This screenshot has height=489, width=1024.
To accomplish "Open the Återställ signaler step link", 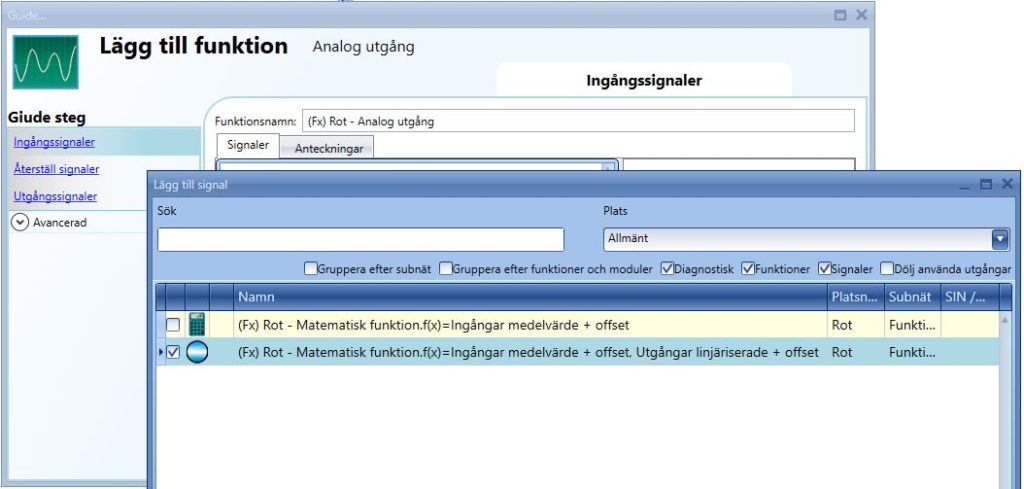I will click(x=56, y=169).
